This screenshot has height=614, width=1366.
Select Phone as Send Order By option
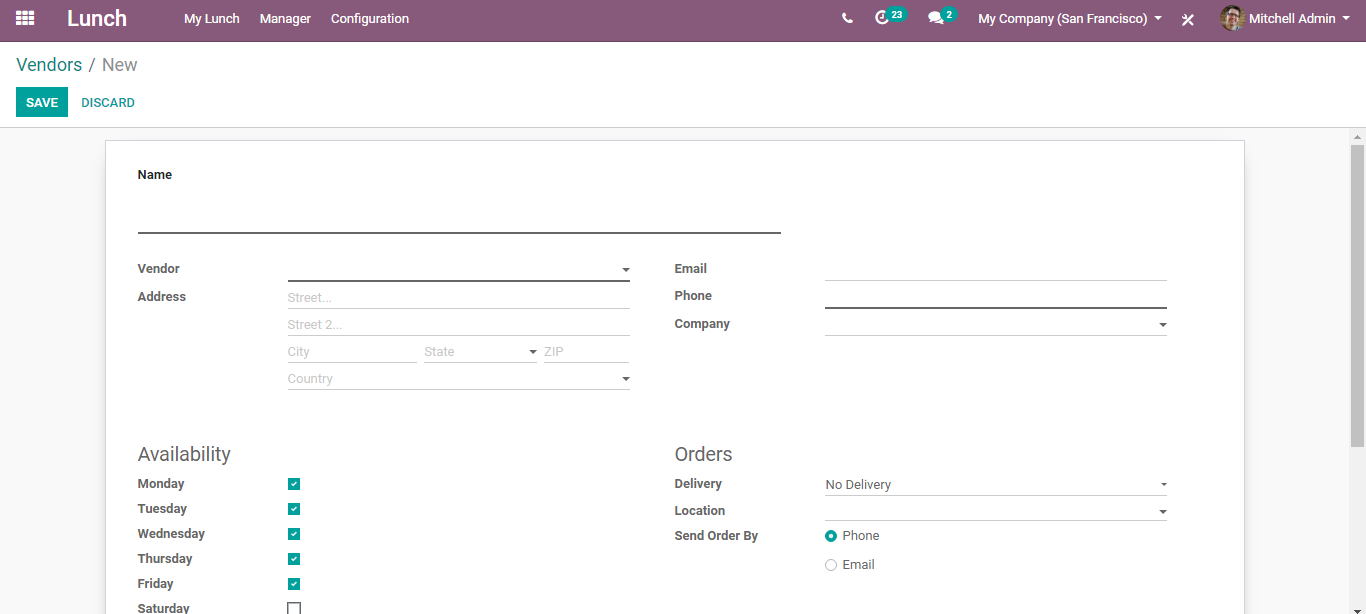click(831, 536)
